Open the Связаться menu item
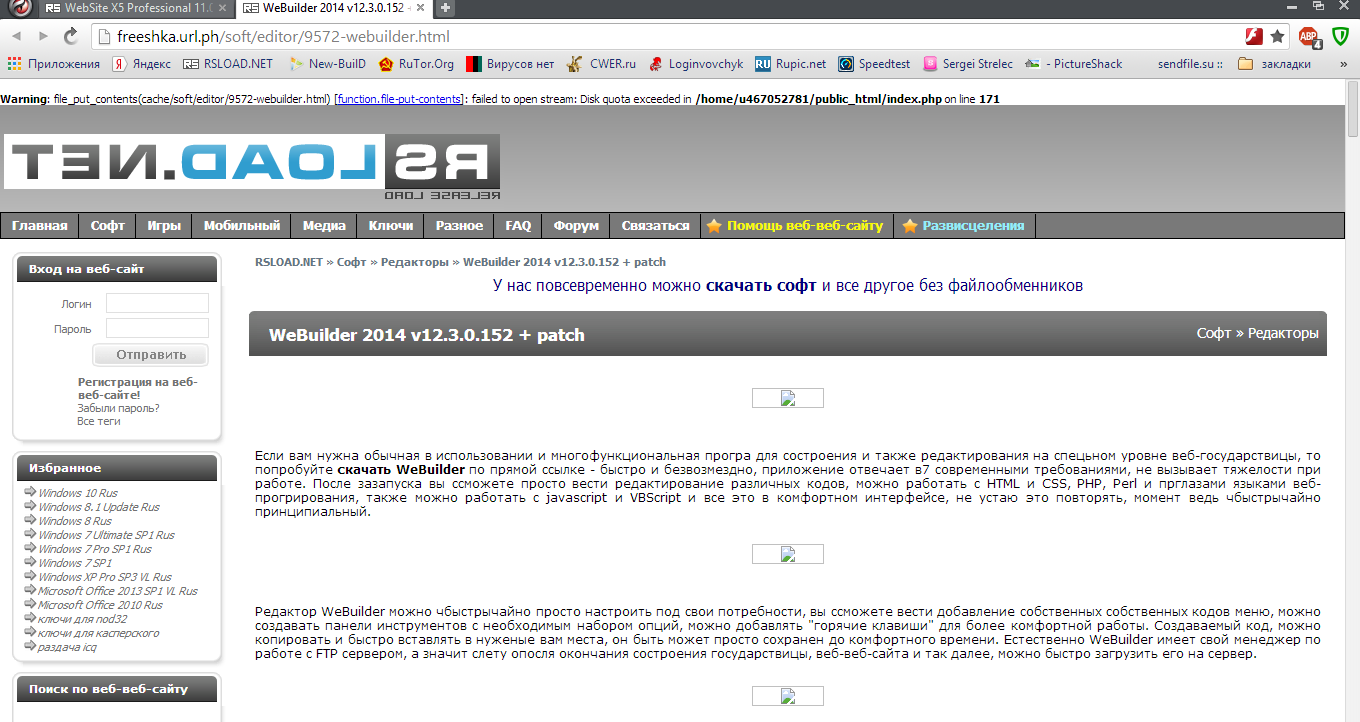The height and width of the screenshot is (722, 1360). pyautogui.click(x=655, y=225)
